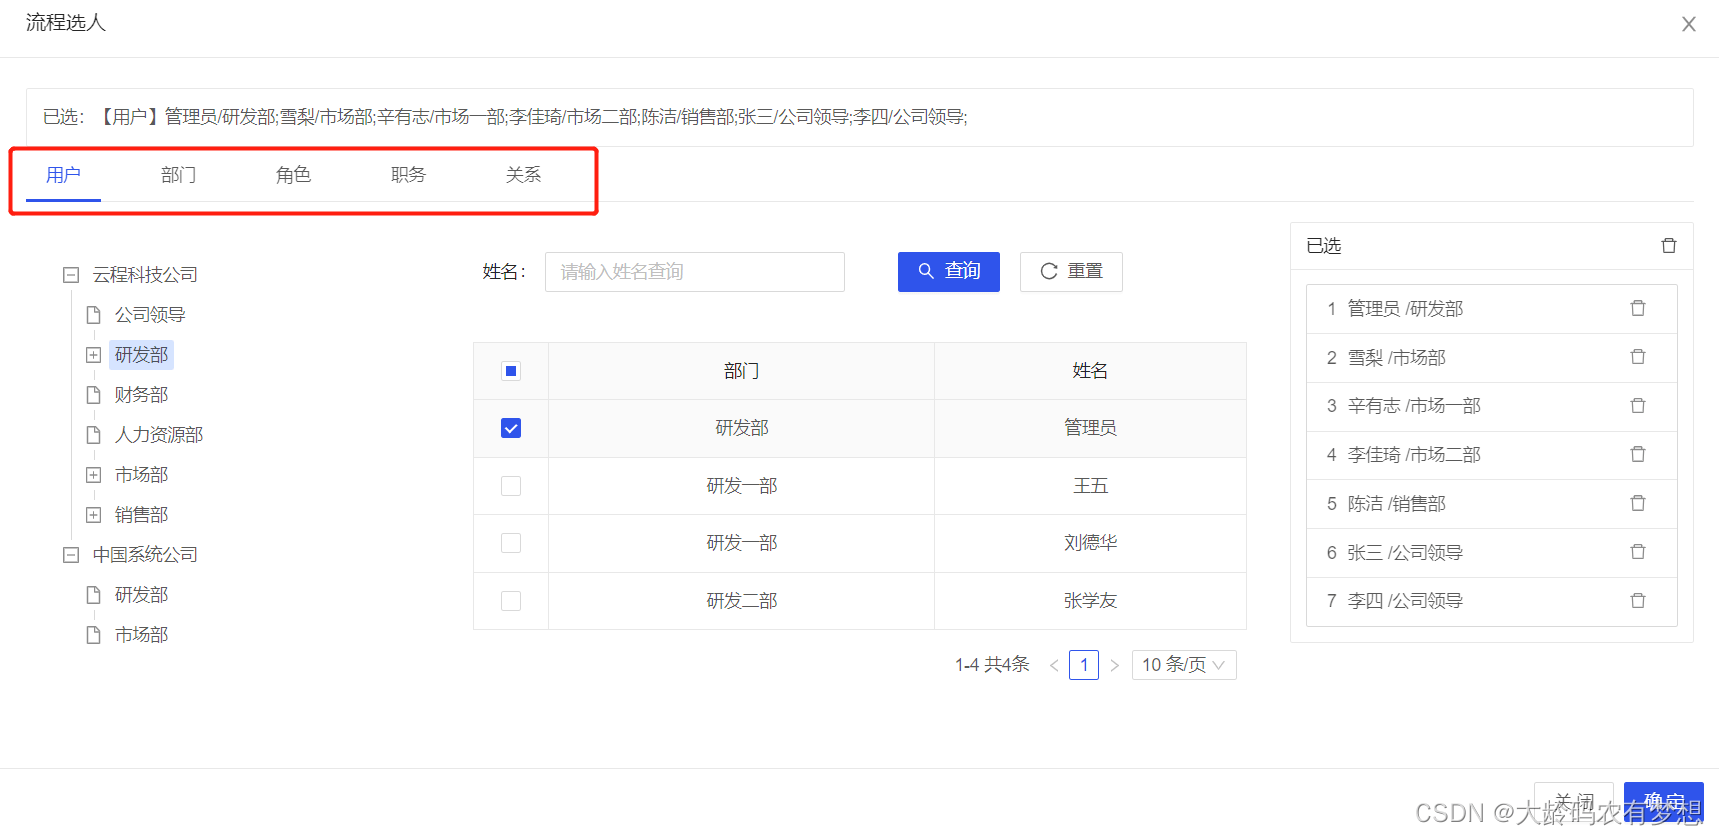Screen dimensions: 1719x835
Task: Switch to the 用户 tab
Action: pyautogui.click(x=63, y=175)
